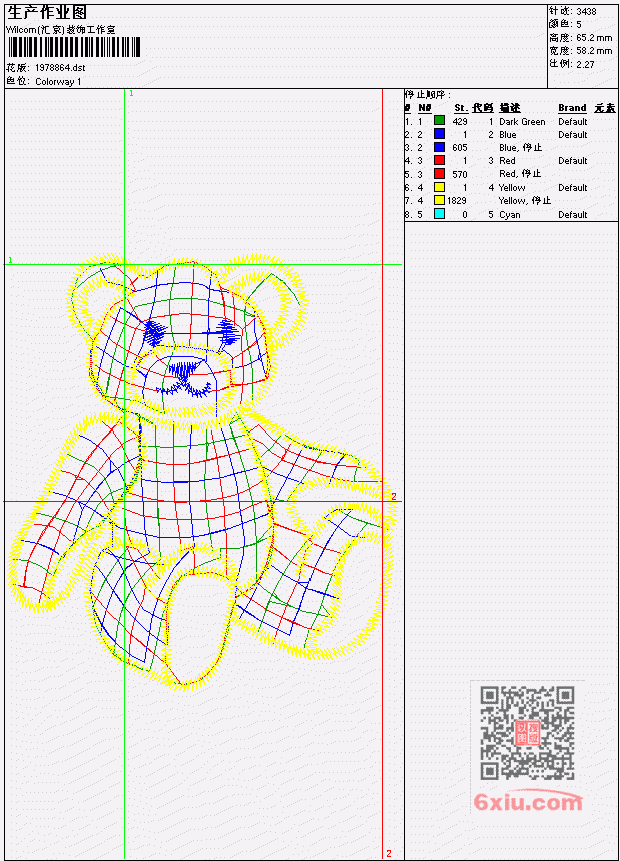Click the width value 58.2 mm
Image resolution: width=620 pixels, height=861 pixels.
[x=594, y=51]
